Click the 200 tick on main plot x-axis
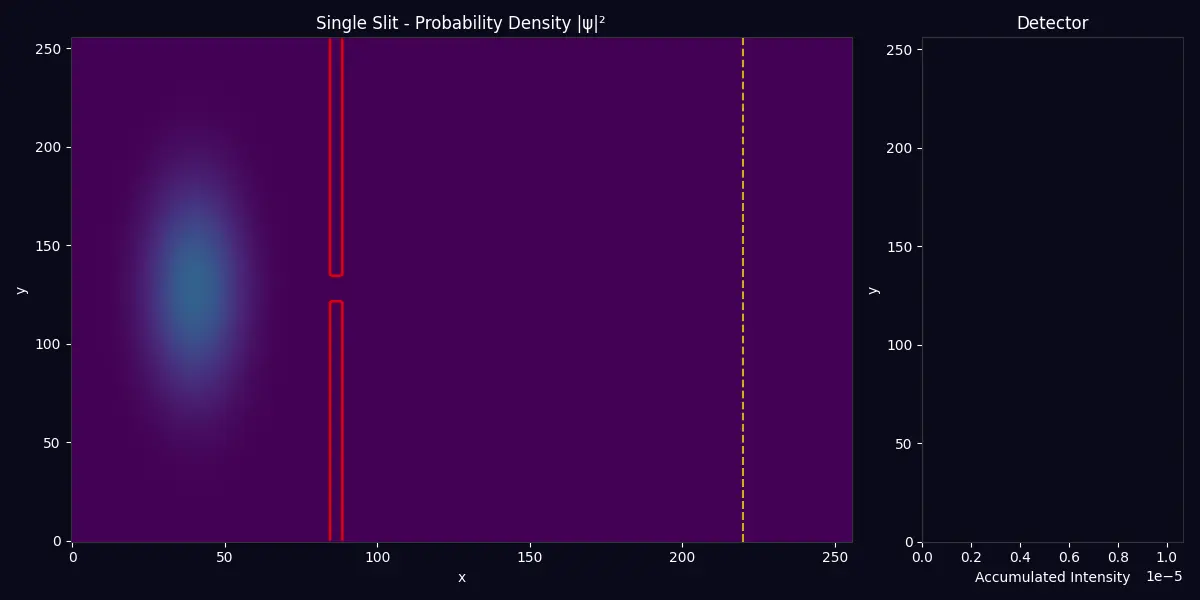This screenshot has height=600, width=1200. (x=682, y=555)
